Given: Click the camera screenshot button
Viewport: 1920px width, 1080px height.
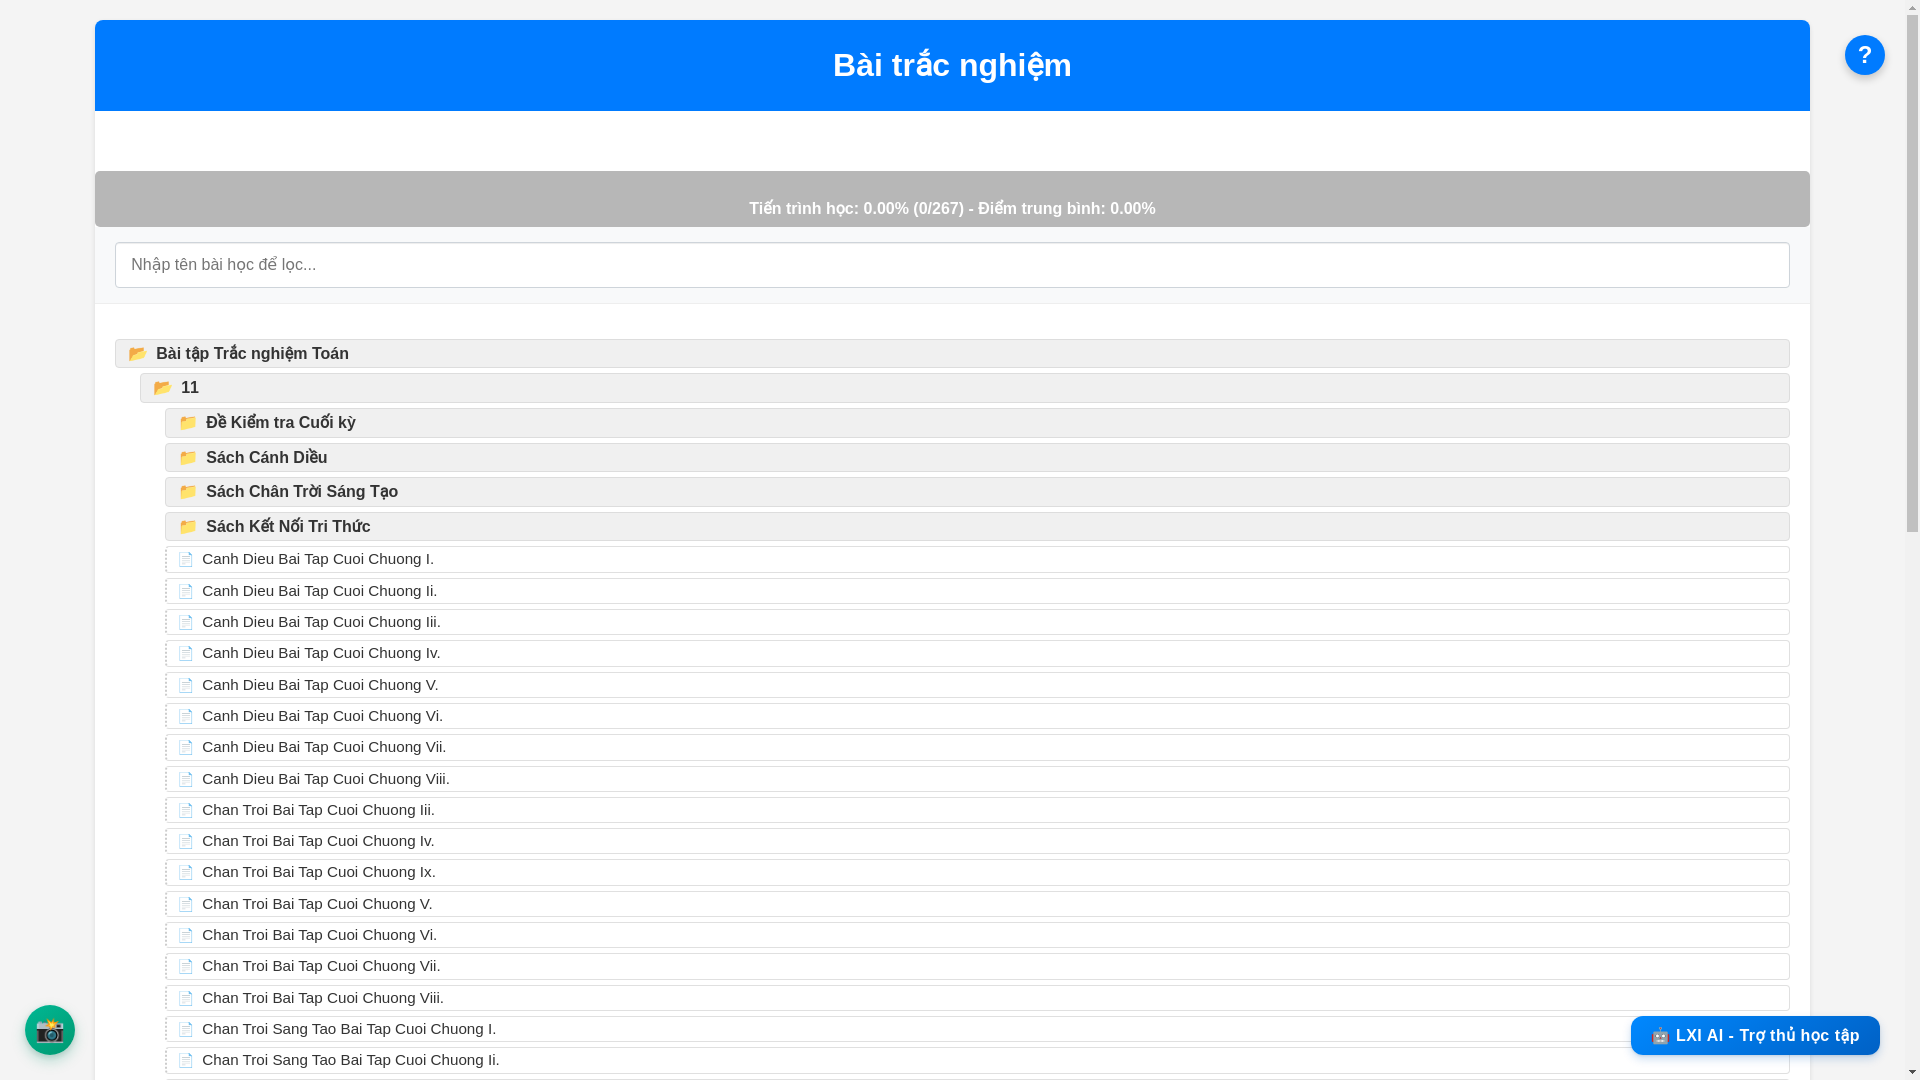Looking at the screenshot, I should [x=50, y=1030].
